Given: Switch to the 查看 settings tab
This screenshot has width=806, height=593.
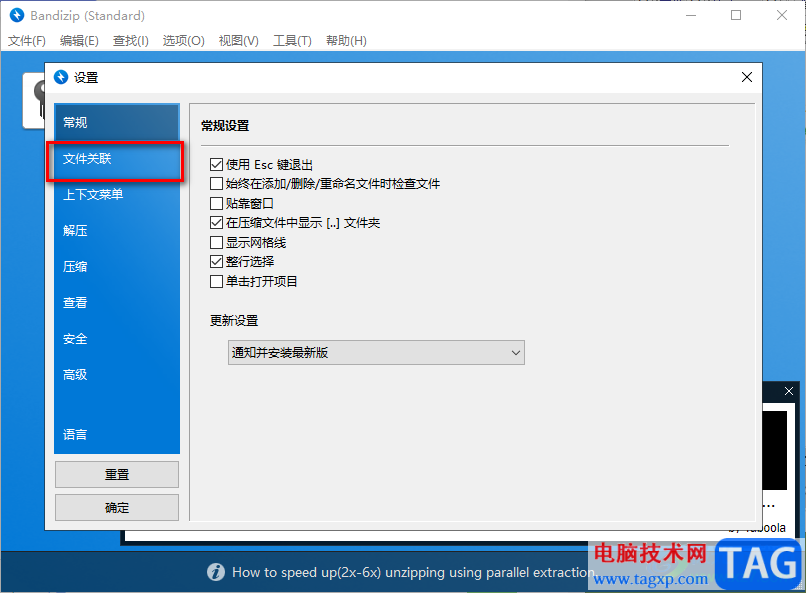Looking at the screenshot, I should (x=117, y=303).
